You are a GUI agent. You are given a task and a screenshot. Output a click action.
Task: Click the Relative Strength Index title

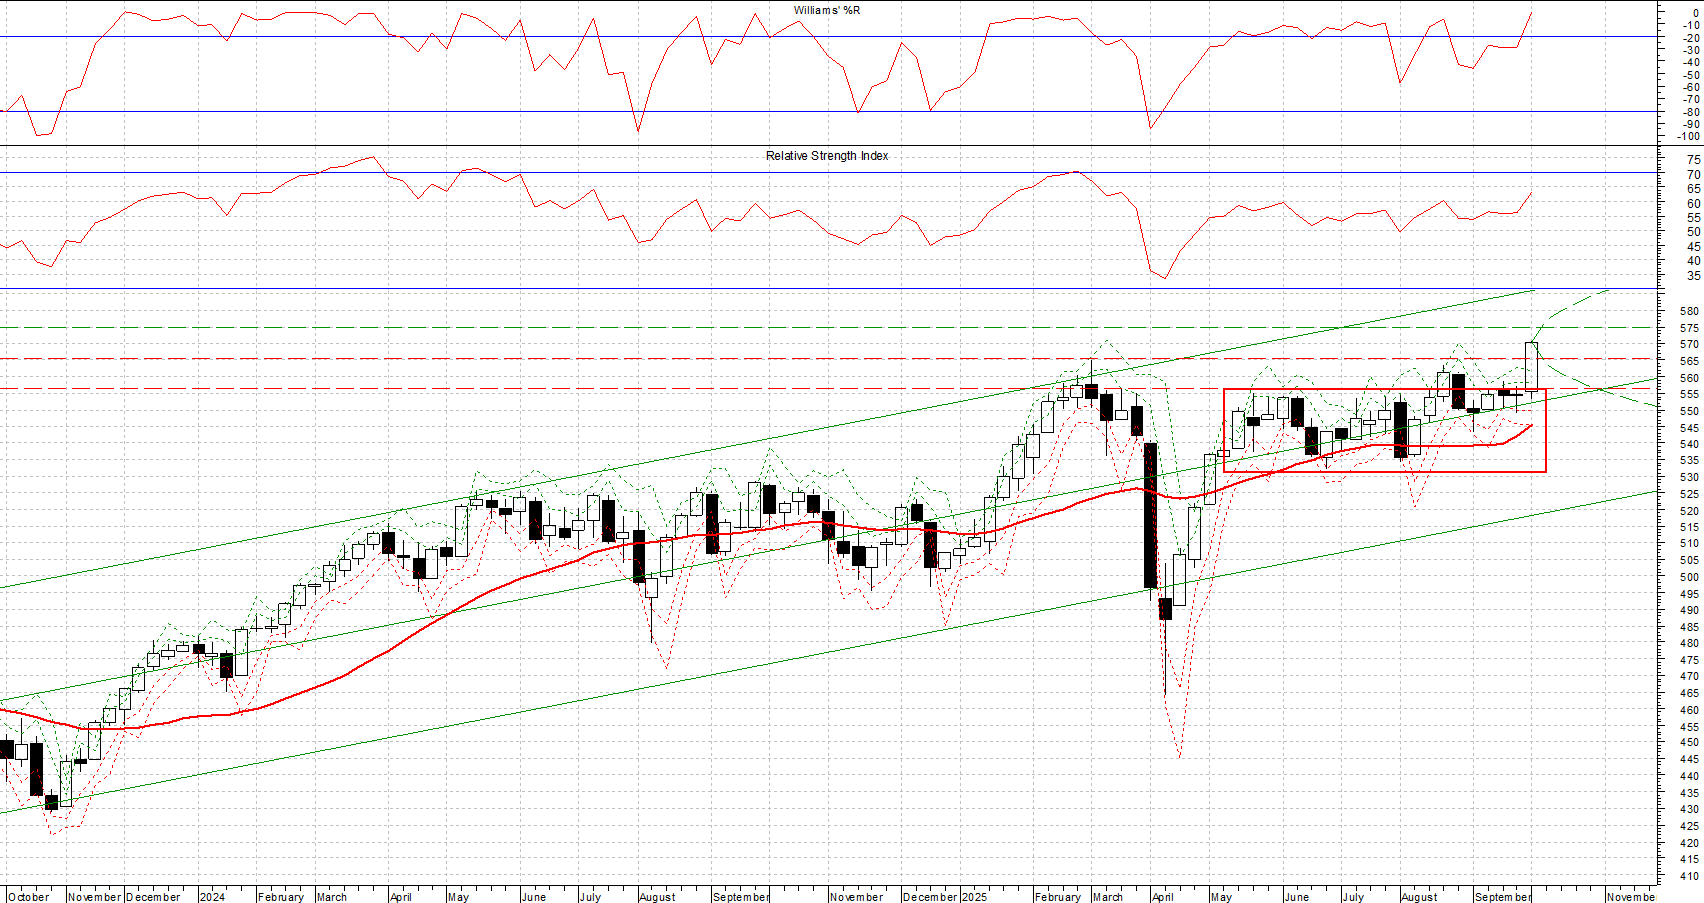pos(826,156)
